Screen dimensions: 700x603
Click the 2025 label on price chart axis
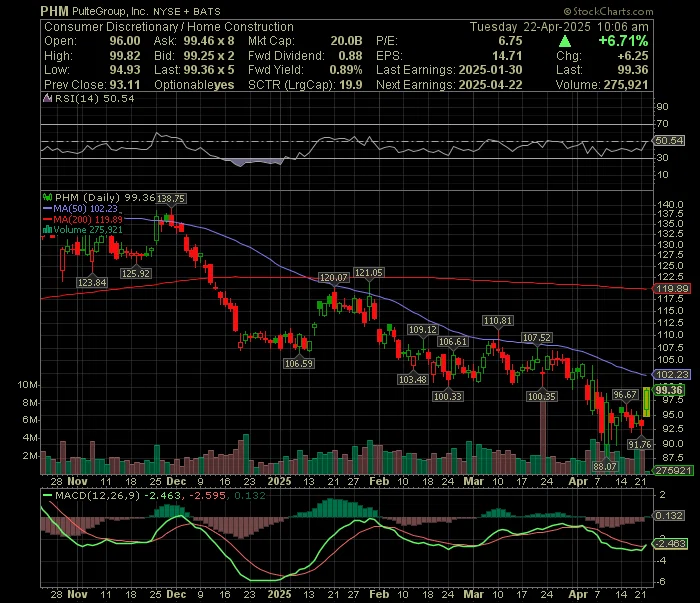tap(279, 482)
